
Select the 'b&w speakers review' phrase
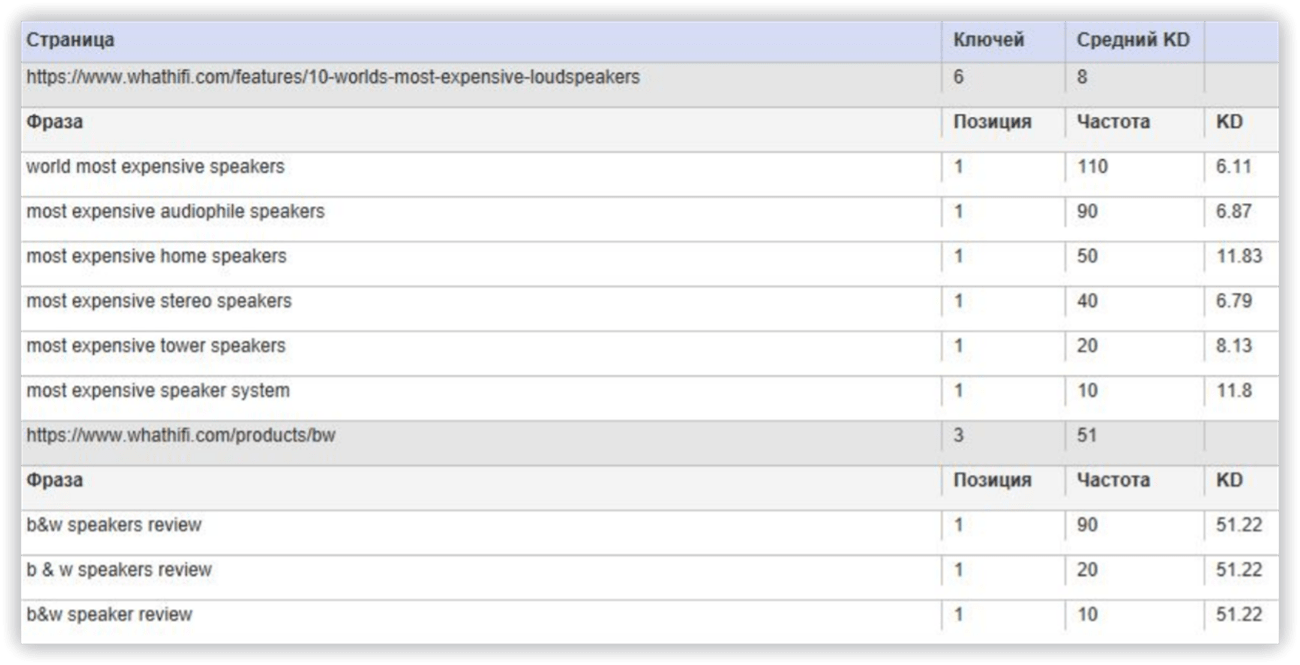pyautogui.click(x=114, y=525)
